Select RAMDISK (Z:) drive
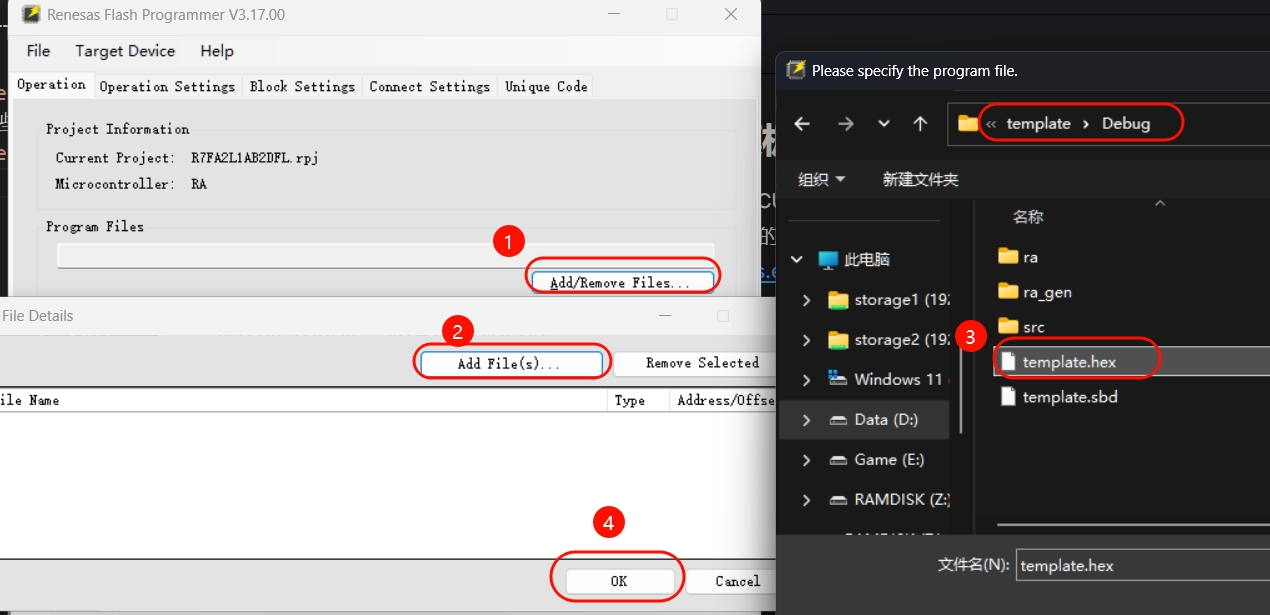The height and width of the screenshot is (615, 1270). [x=888, y=500]
